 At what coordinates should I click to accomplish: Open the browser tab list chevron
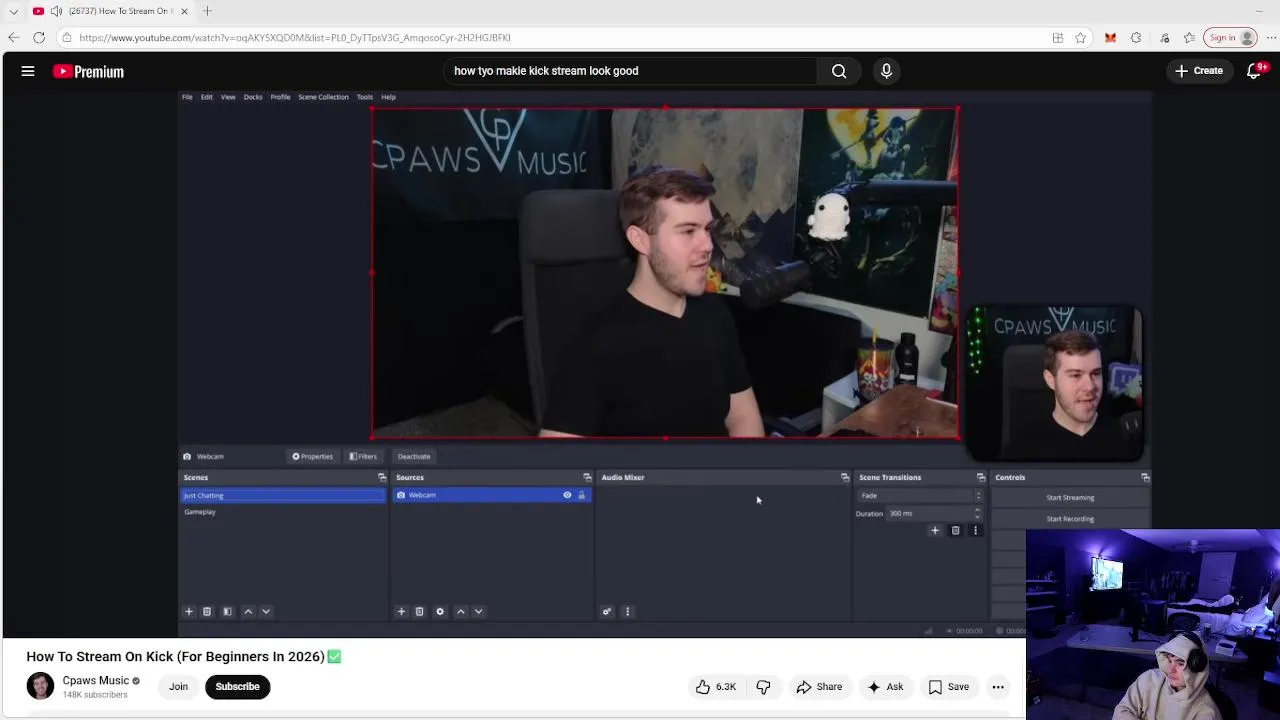[13, 11]
